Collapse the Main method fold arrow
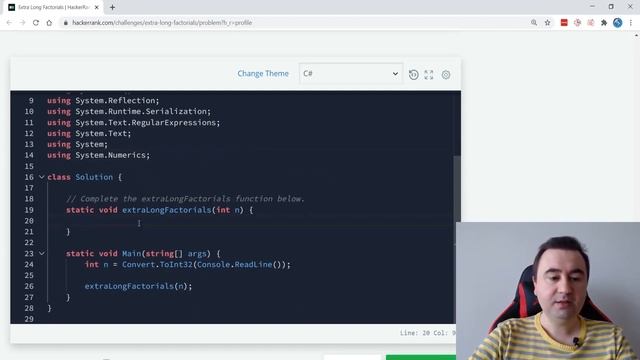 click(x=42, y=253)
